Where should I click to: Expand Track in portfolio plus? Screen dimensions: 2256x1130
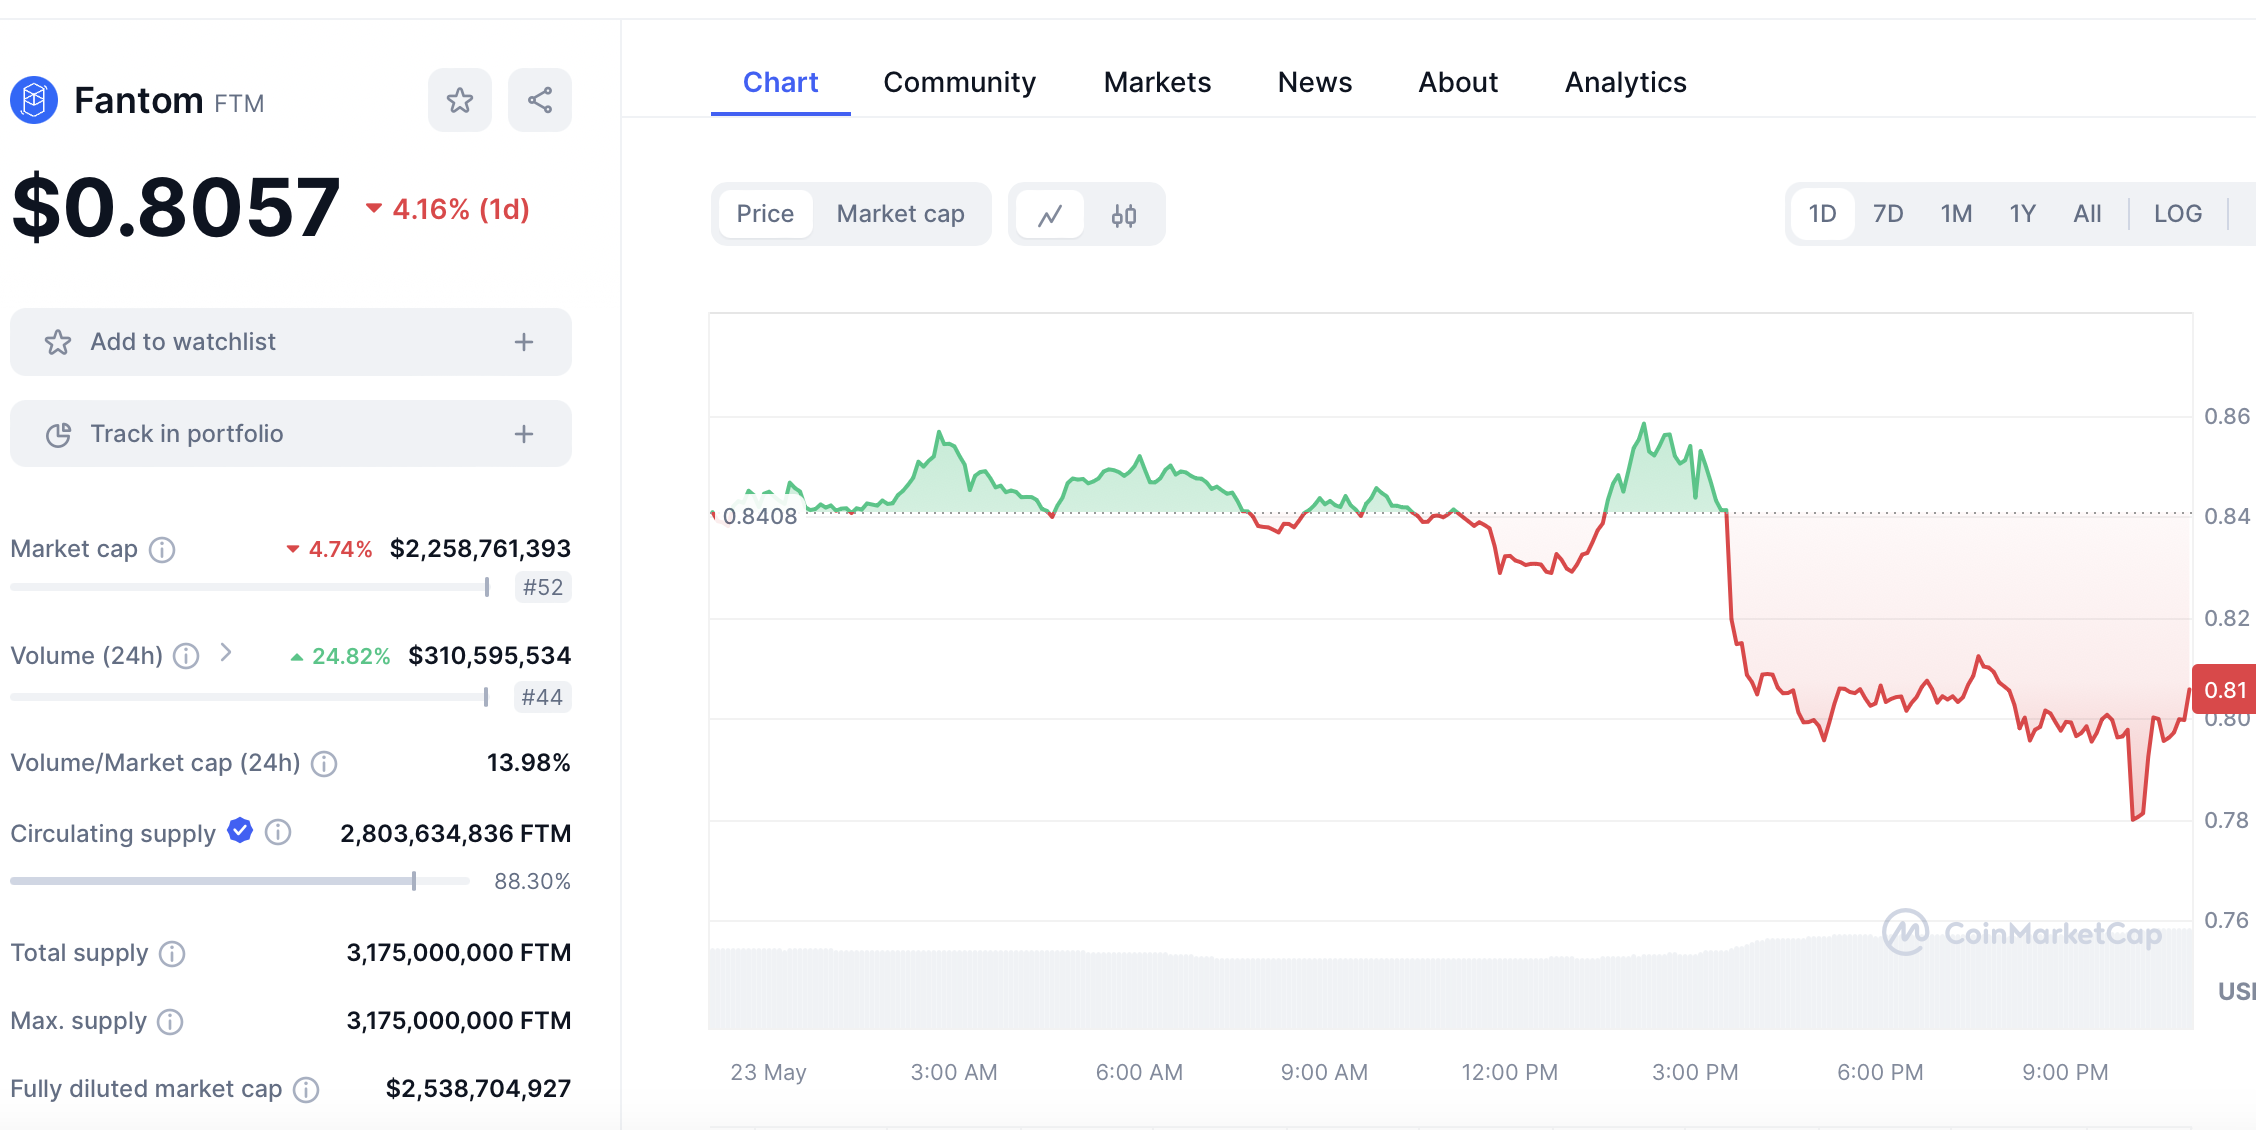point(524,434)
